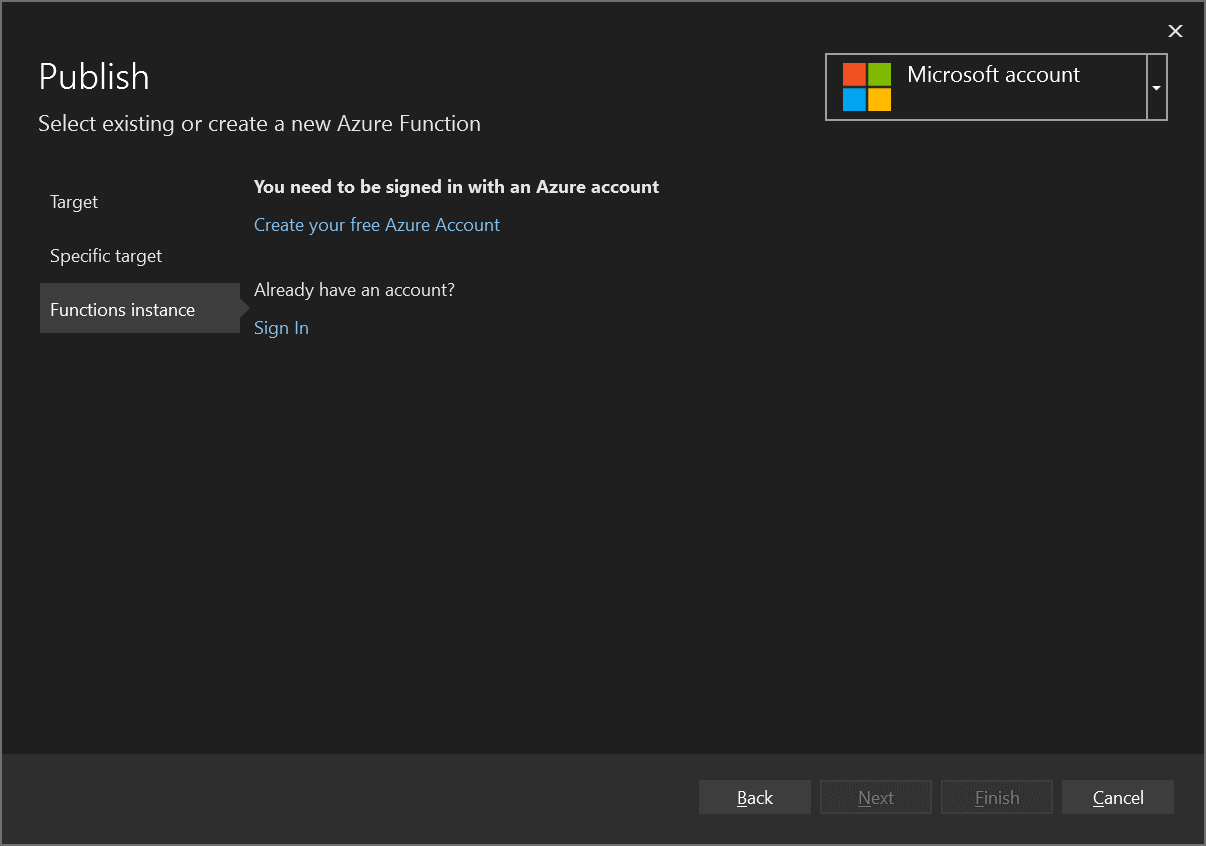
Task: Click the "Already have an account?" text
Action: point(354,290)
